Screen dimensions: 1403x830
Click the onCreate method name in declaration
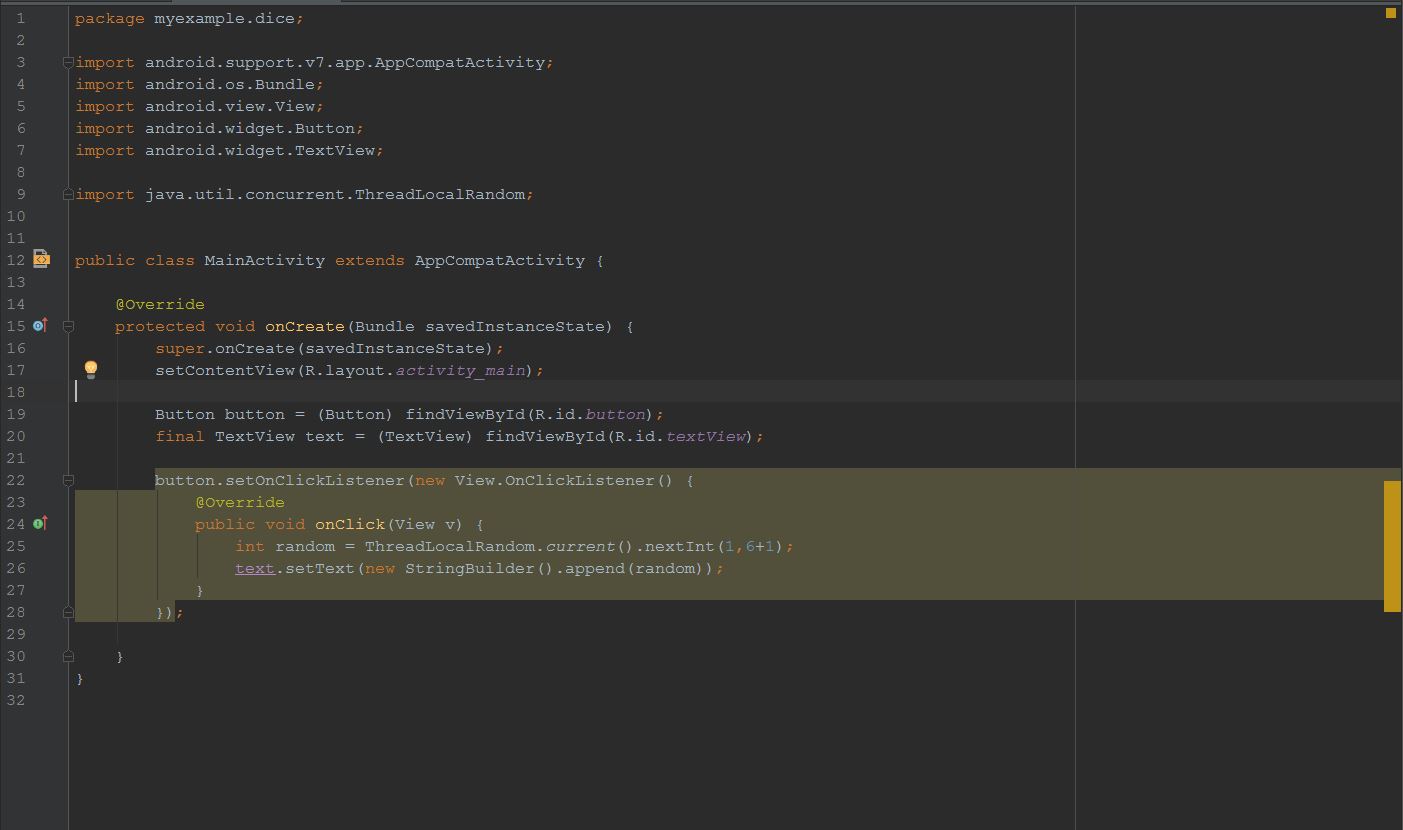point(305,326)
